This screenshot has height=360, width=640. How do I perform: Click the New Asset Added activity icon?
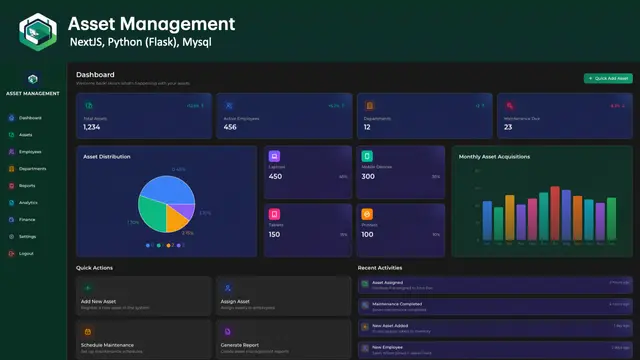pos(365,327)
